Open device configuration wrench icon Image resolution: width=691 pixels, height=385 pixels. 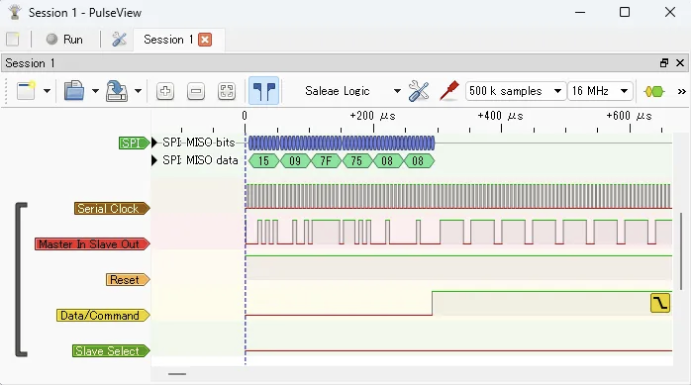[418, 91]
